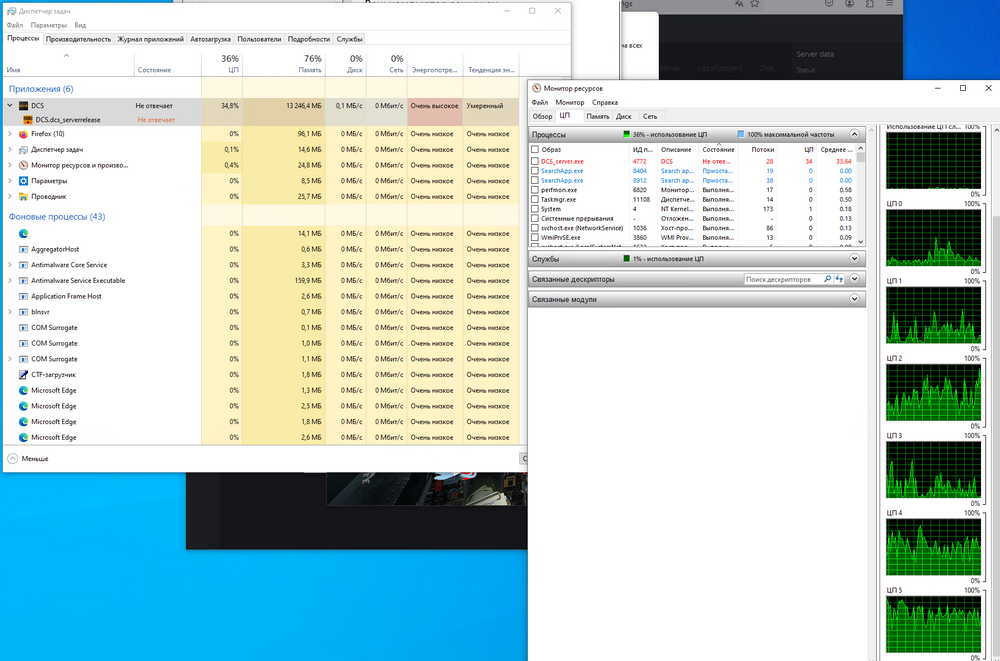Viewport: 1000px width, 661px height.
Task: Click the Имя column header
Action: coord(69,63)
